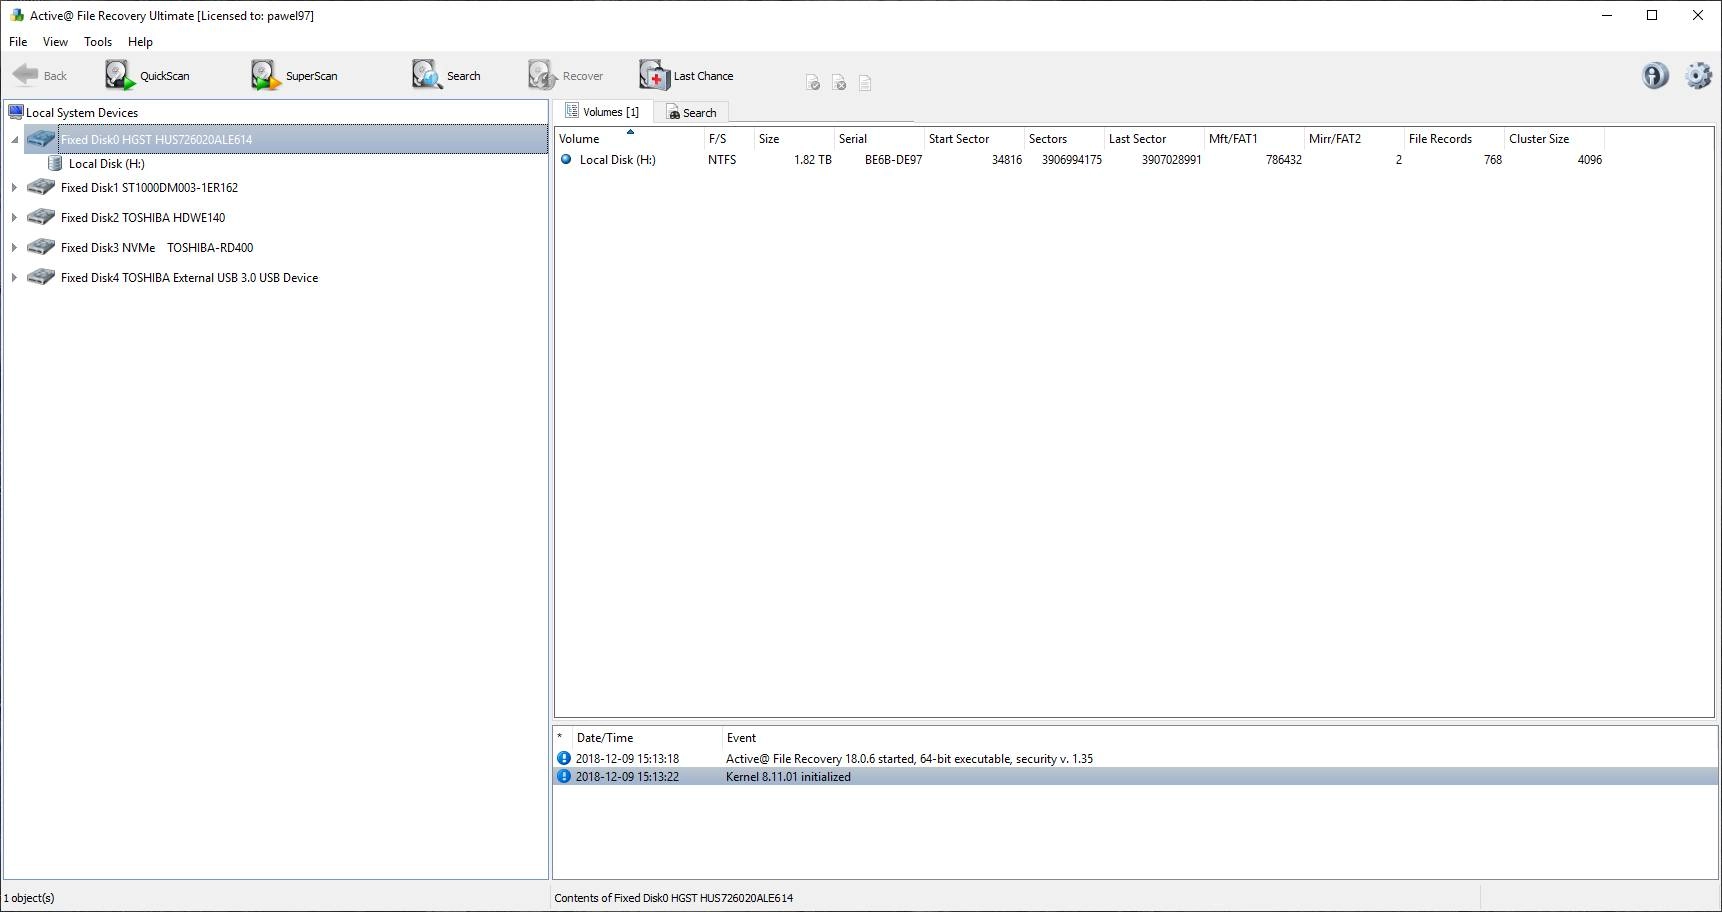The height and width of the screenshot is (912, 1722).
Task: Select Fixed Disk2 TOSHIBA HDWE140 label
Action: pyautogui.click(x=143, y=218)
